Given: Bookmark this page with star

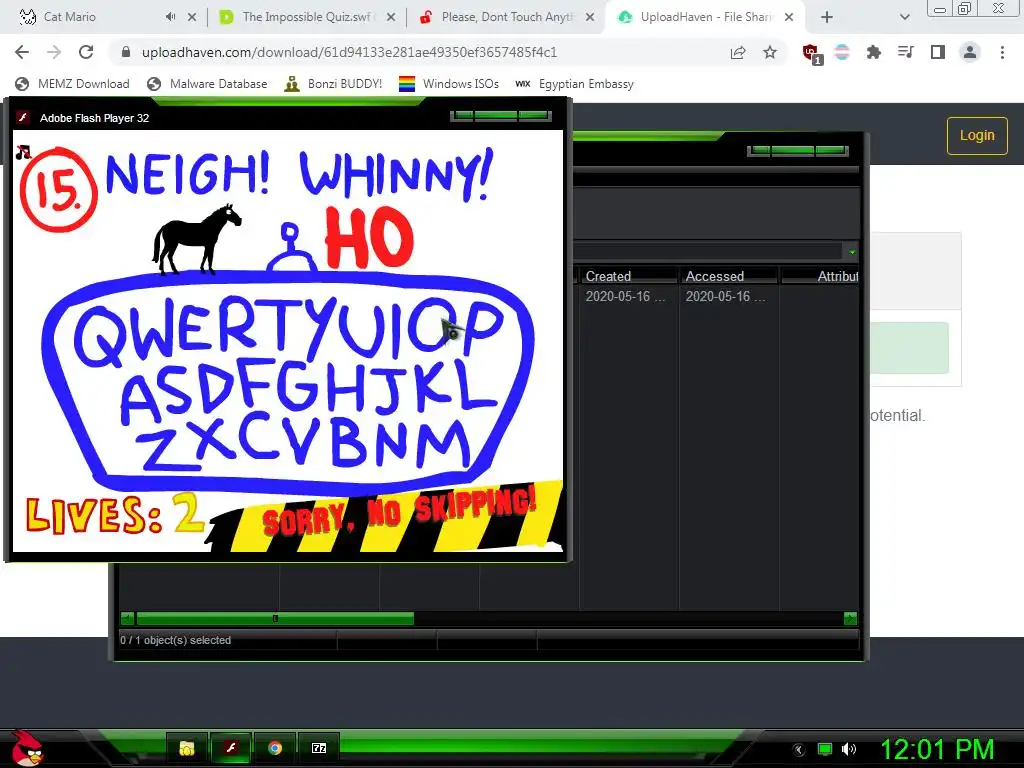Looking at the screenshot, I should (770, 52).
